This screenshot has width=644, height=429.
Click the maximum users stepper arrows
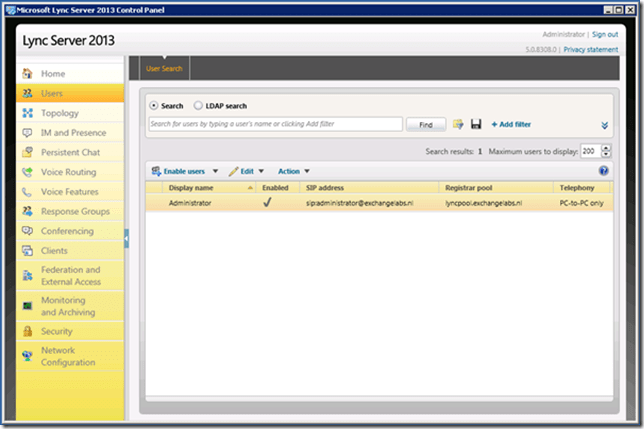(x=604, y=151)
